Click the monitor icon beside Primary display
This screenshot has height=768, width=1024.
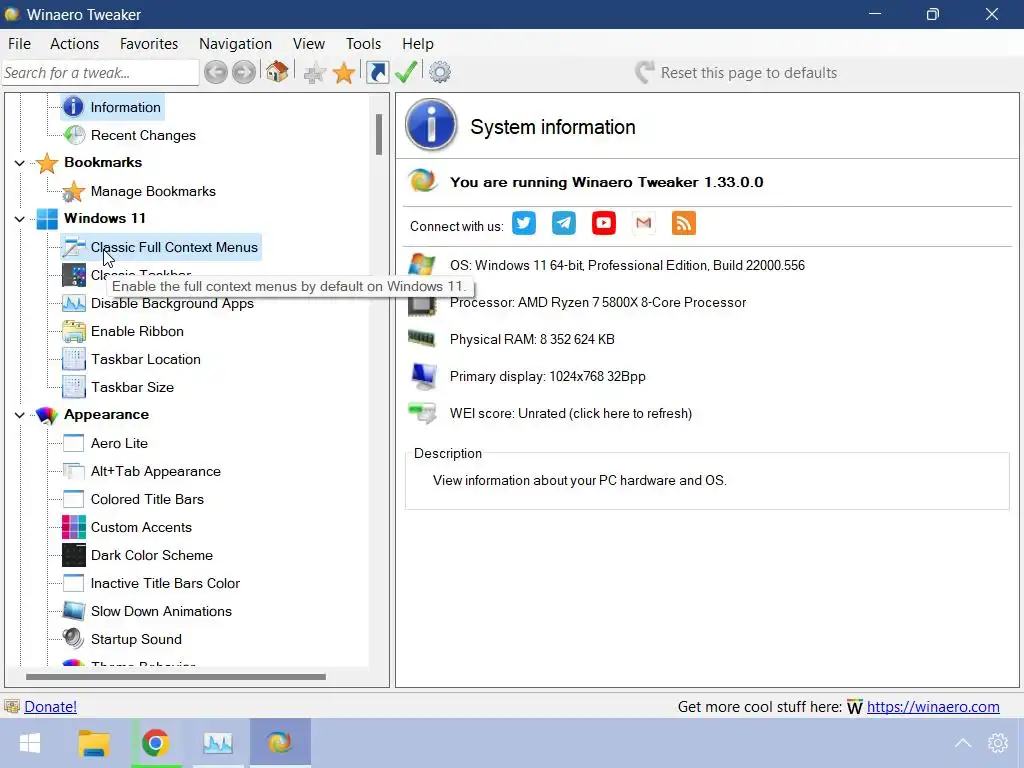[x=423, y=376]
